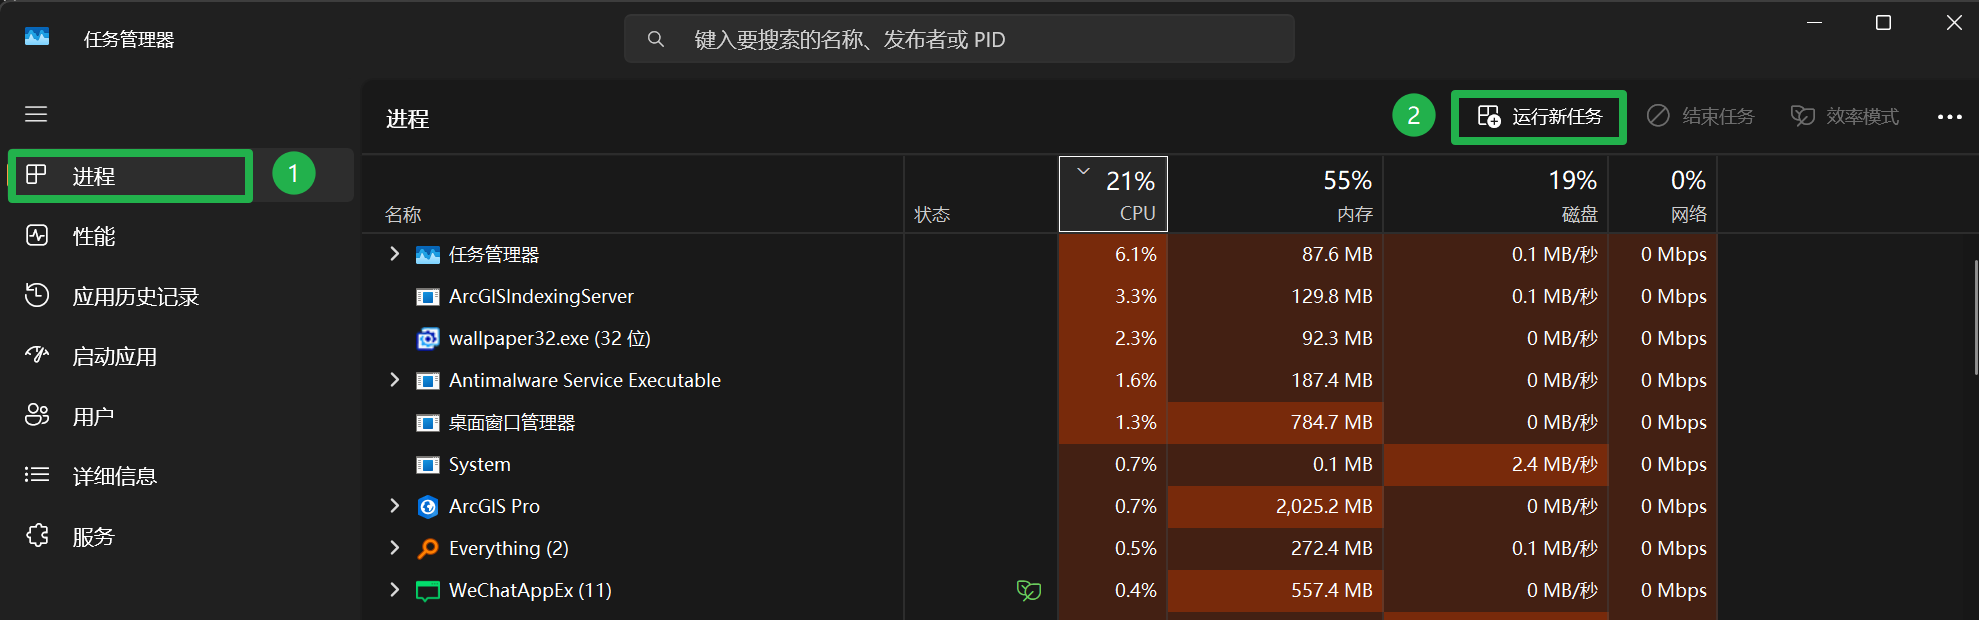Click the ArcGIS Pro process icon

click(428, 506)
